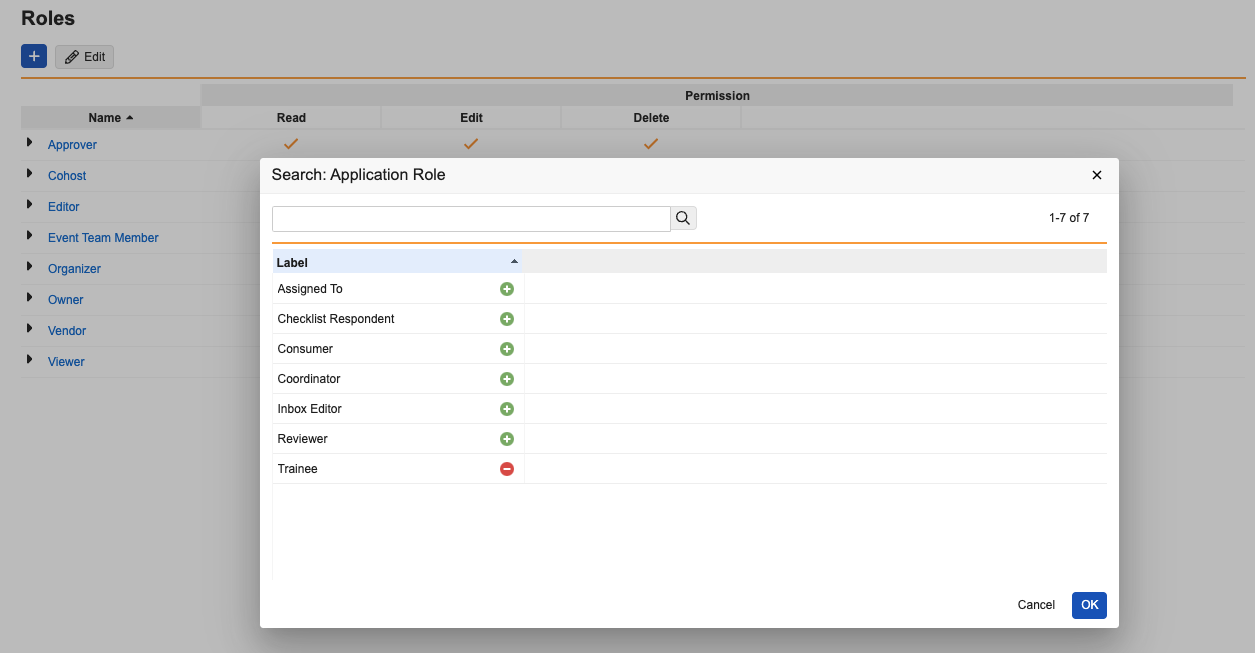Open the Organizer role link
The width and height of the screenshot is (1255, 653).
click(74, 269)
